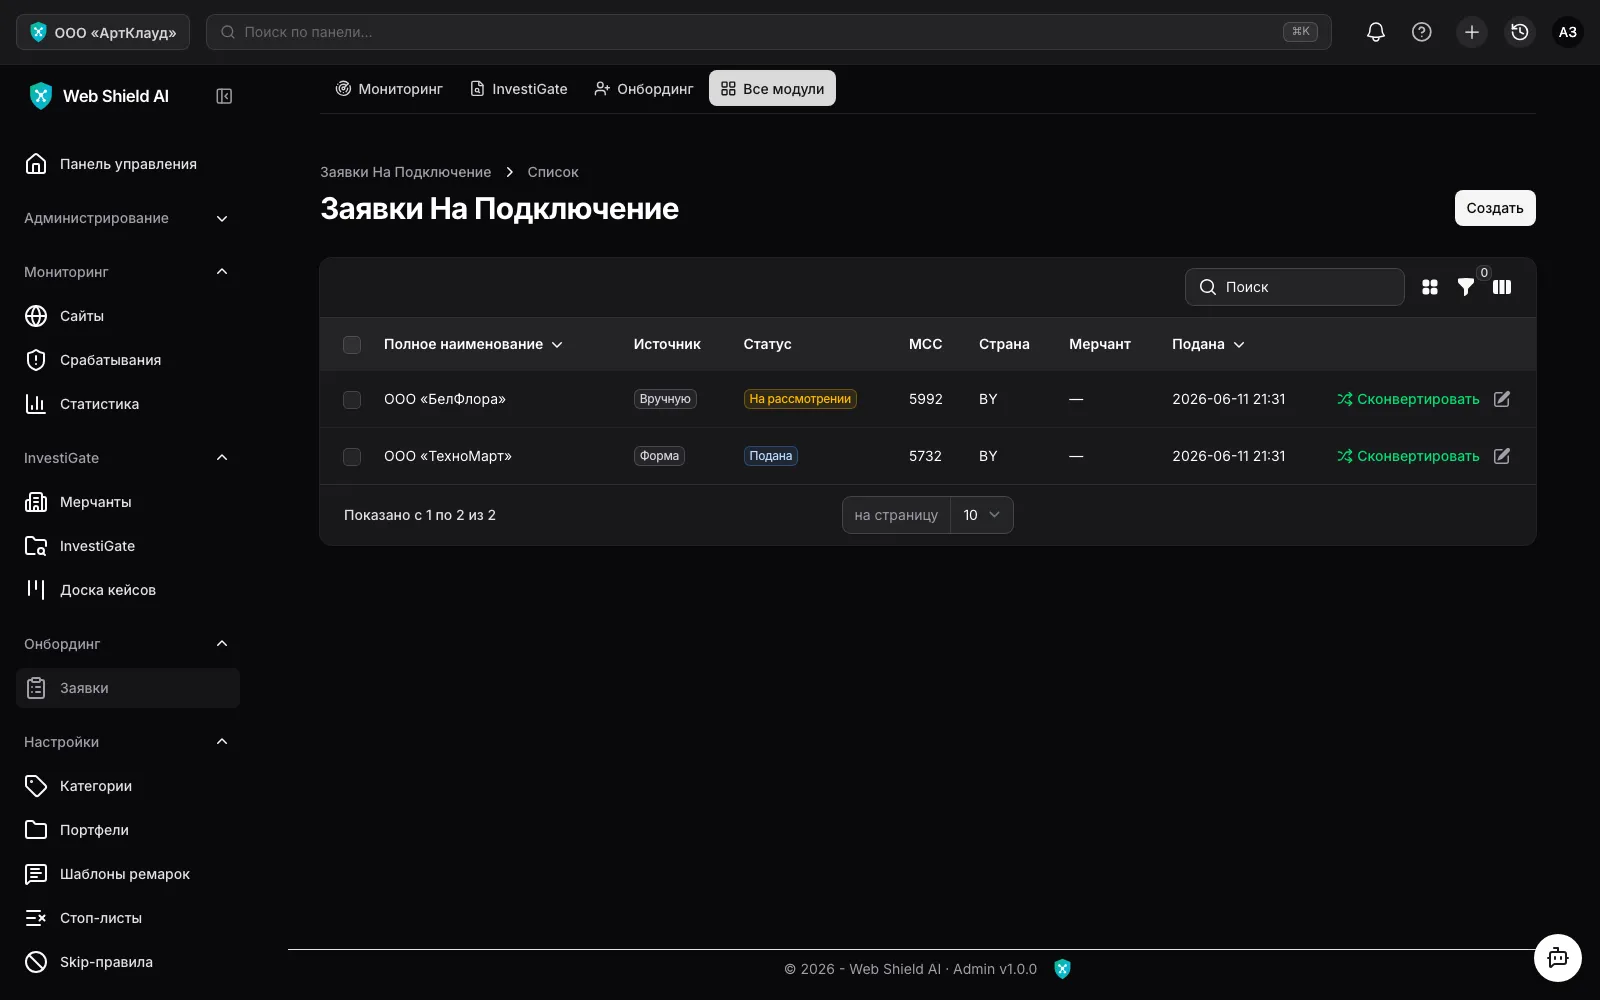Image resolution: width=1600 pixels, height=1000 pixels.
Task: Select the Все модули tab
Action: point(772,89)
